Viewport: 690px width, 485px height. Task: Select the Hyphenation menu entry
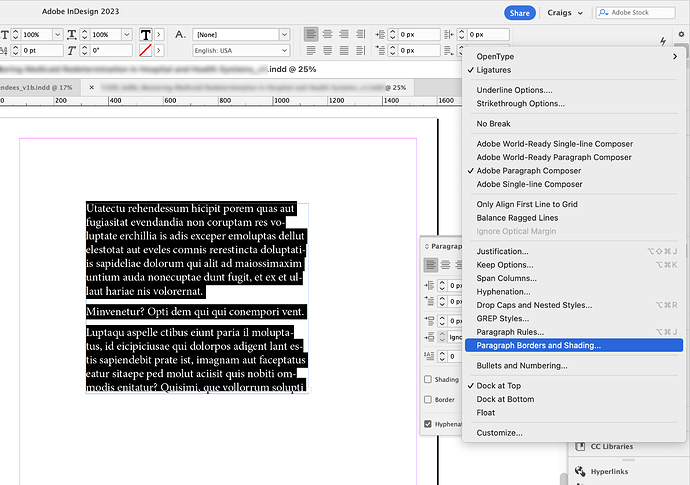[x=574, y=292]
